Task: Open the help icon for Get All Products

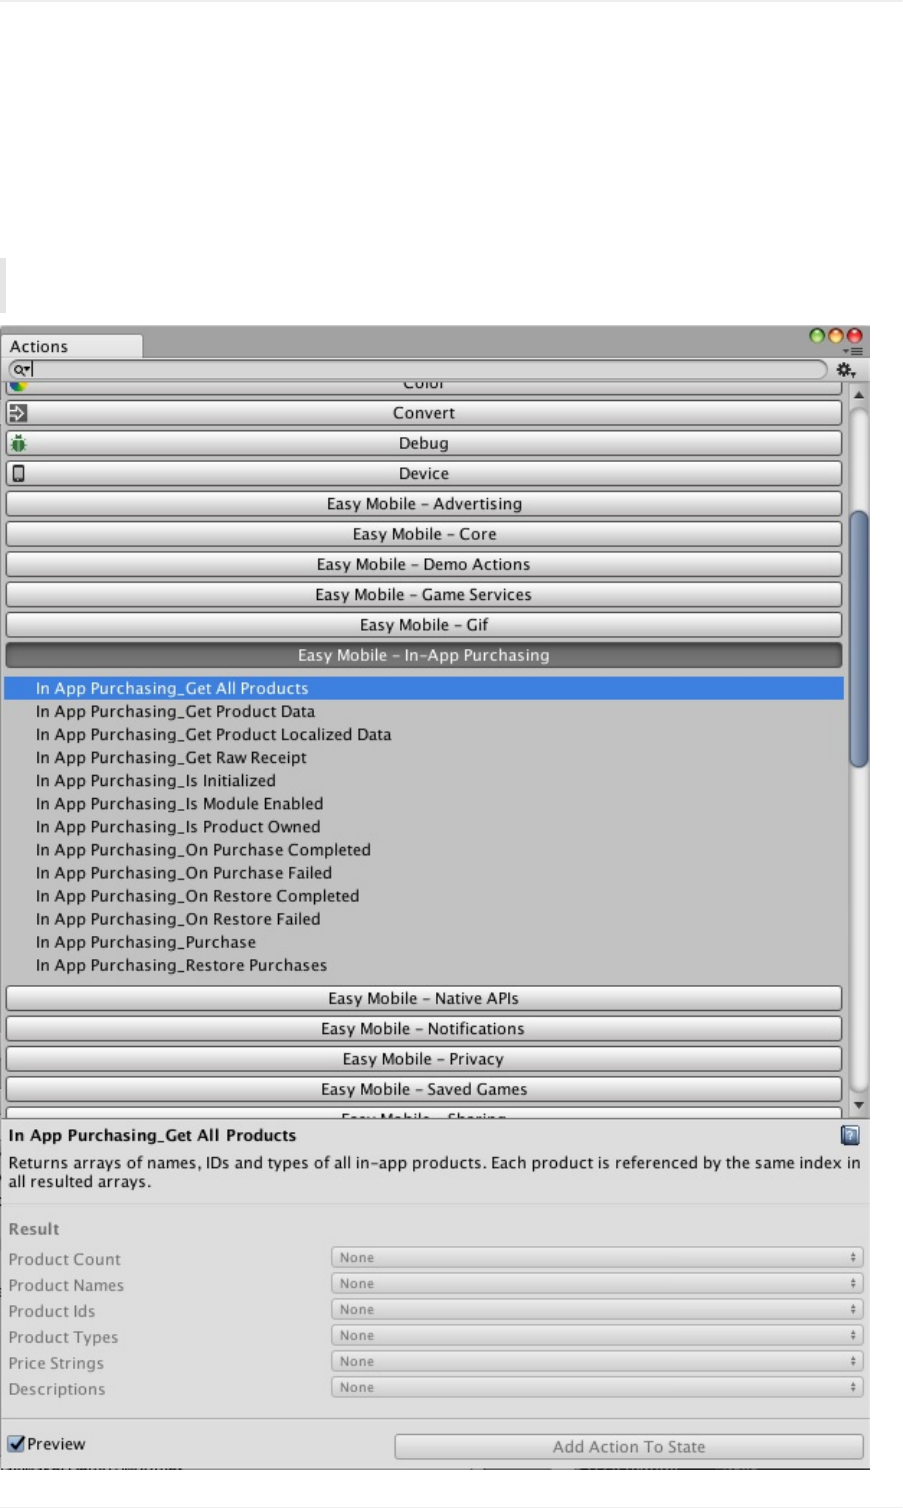Action: [x=850, y=1135]
